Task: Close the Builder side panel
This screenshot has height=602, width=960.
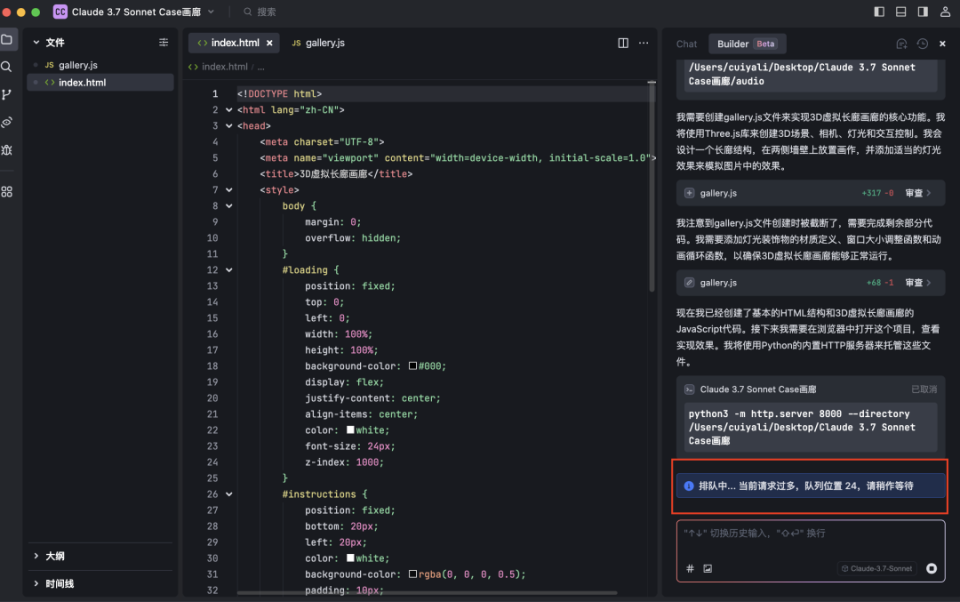Action: point(942,43)
